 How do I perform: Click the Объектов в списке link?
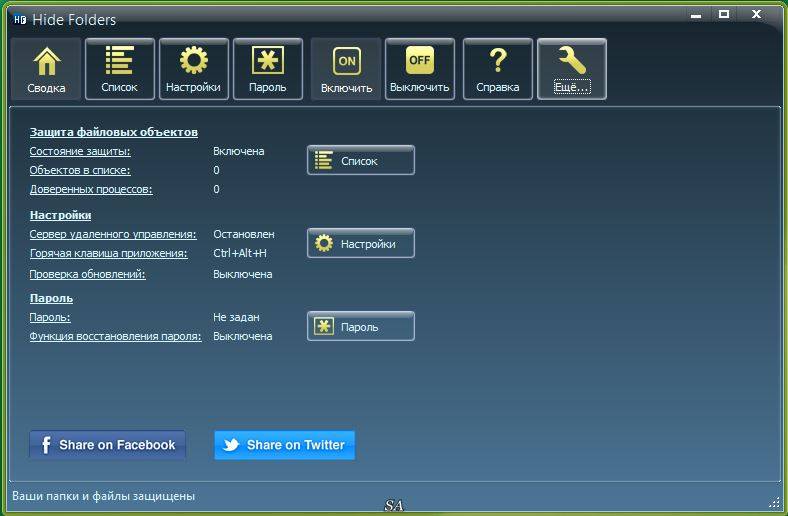pyautogui.click(x=80, y=170)
